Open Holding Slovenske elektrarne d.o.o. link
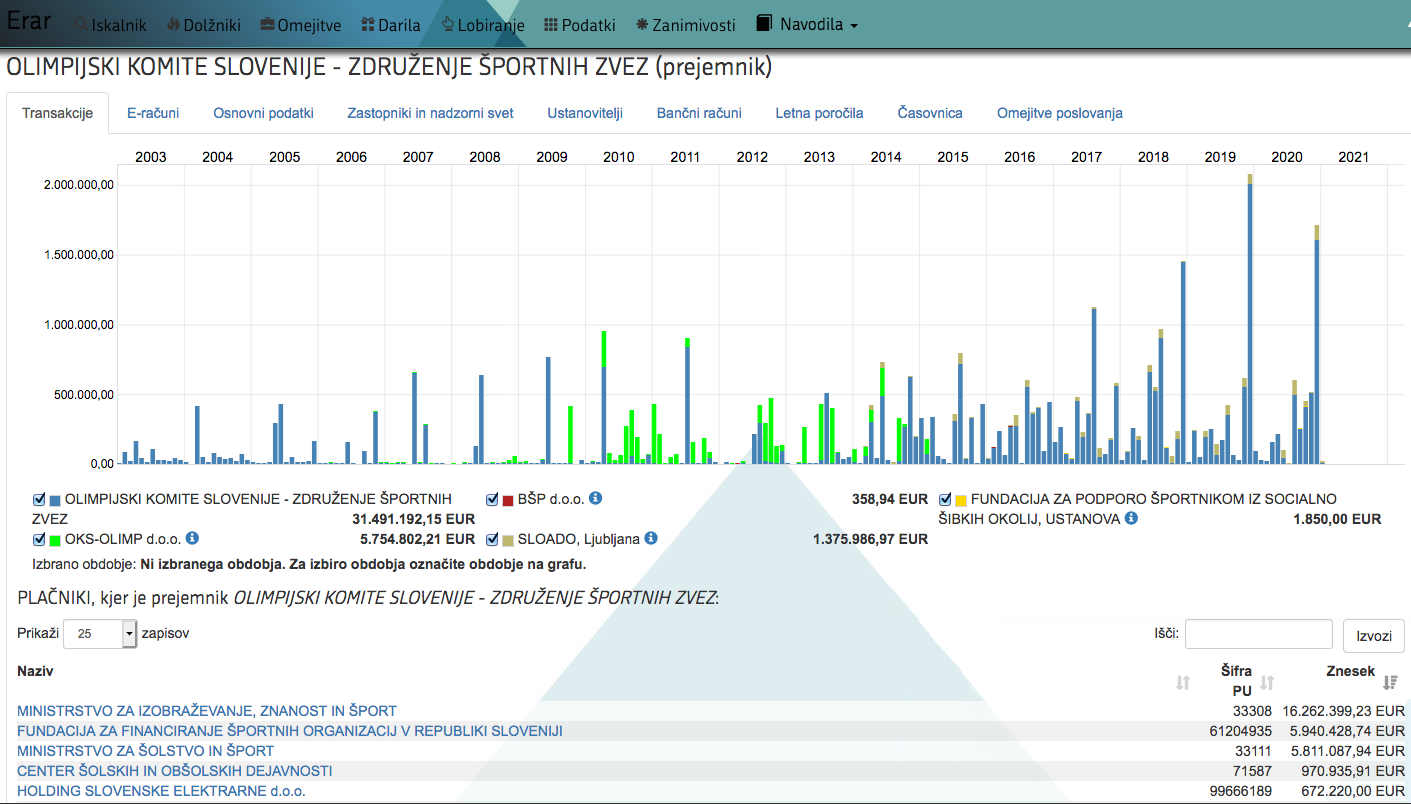 tap(161, 791)
